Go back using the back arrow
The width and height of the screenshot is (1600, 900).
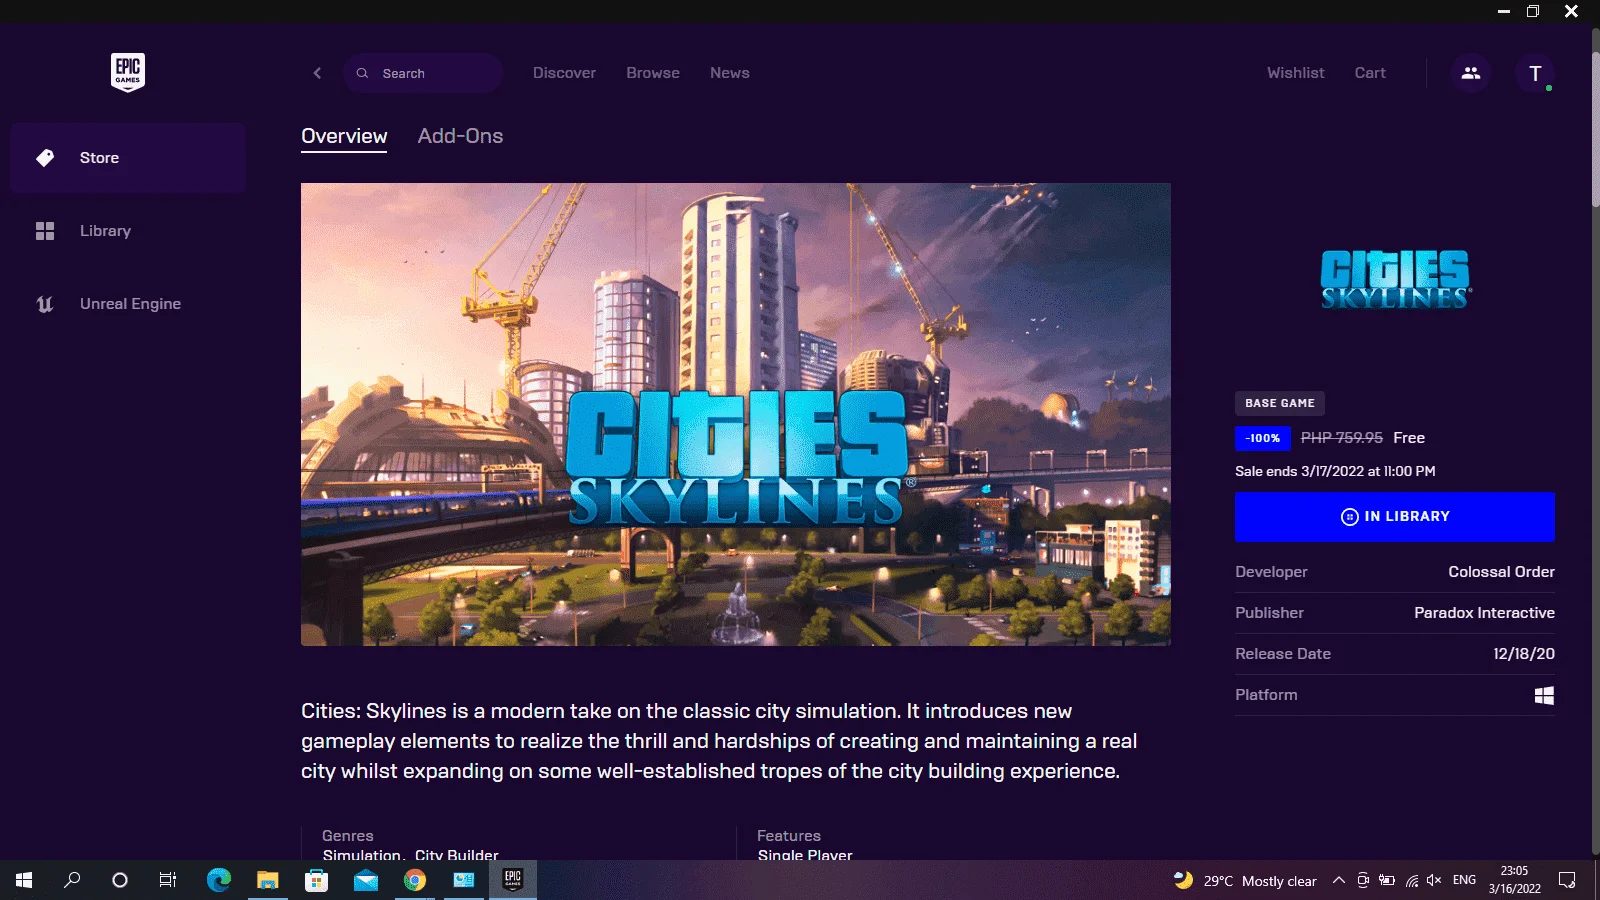[317, 73]
